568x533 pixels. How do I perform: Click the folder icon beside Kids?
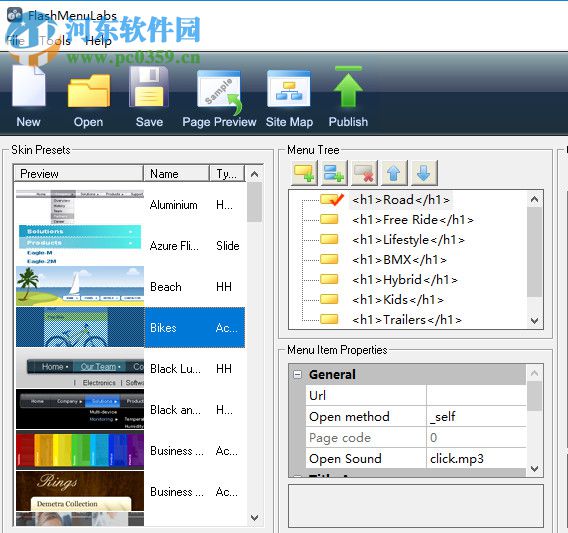(329, 299)
